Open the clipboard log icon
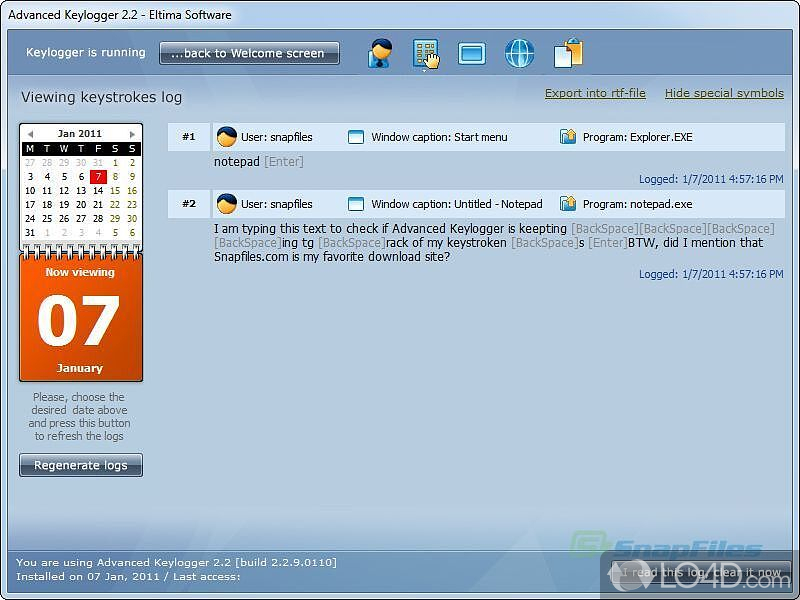The width and height of the screenshot is (800, 600). point(568,53)
